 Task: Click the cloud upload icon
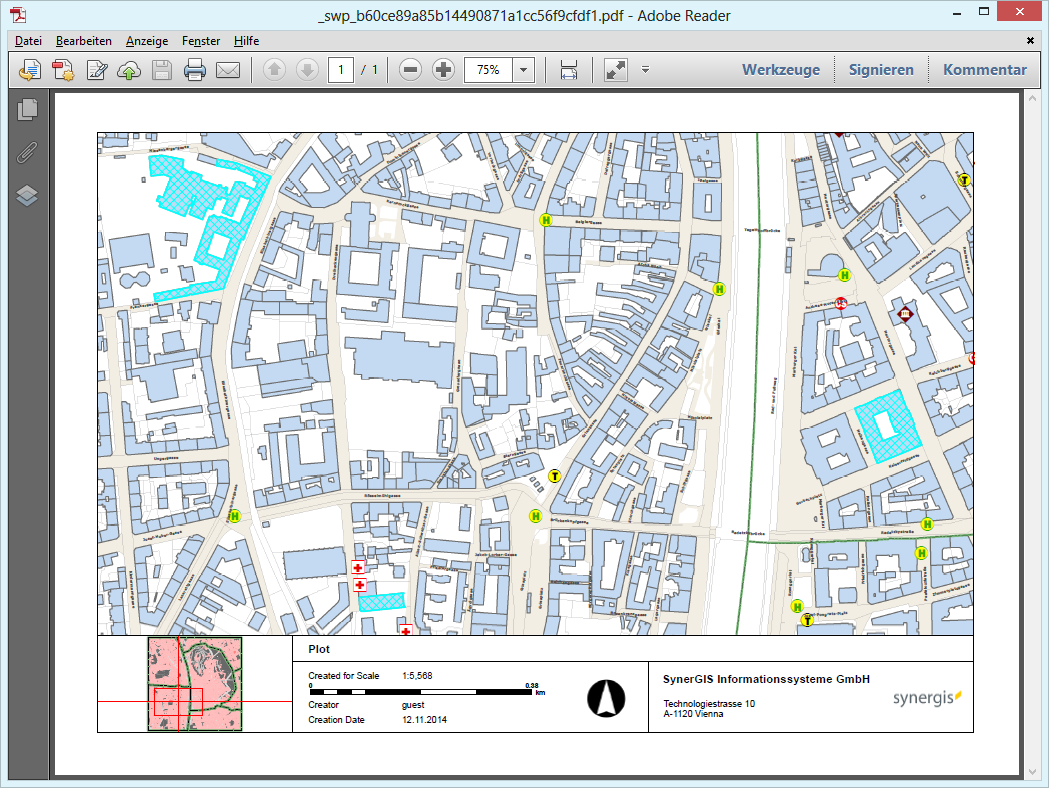point(129,70)
